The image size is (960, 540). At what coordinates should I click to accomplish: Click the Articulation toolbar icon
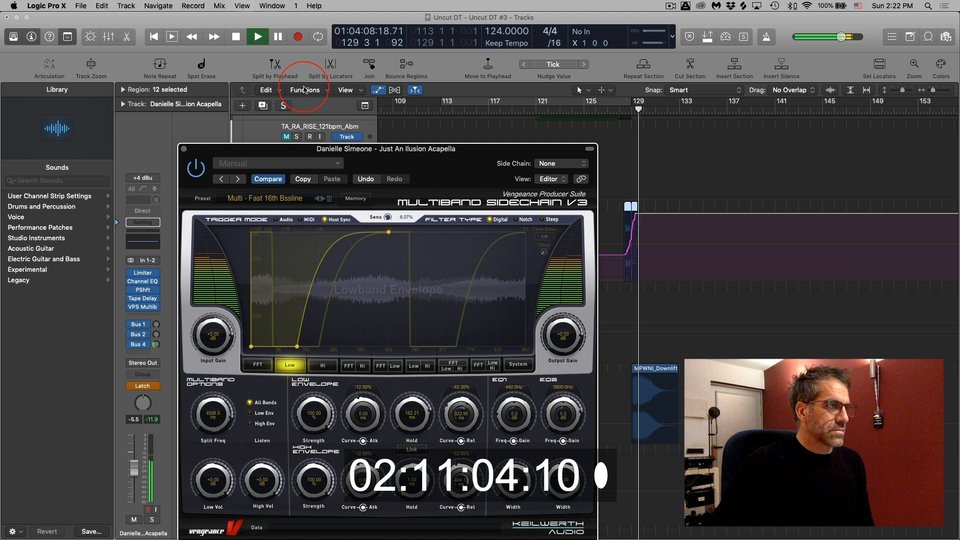point(49,64)
